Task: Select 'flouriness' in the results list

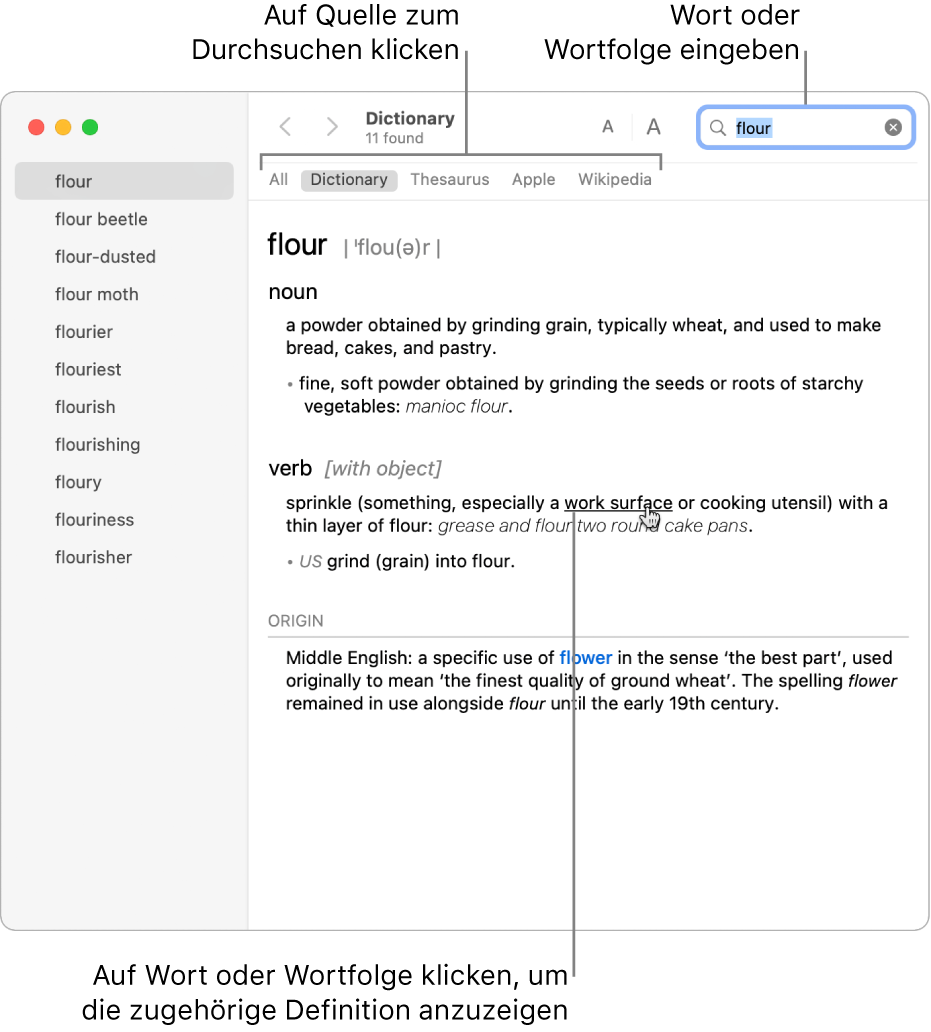Action: coord(124,519)
